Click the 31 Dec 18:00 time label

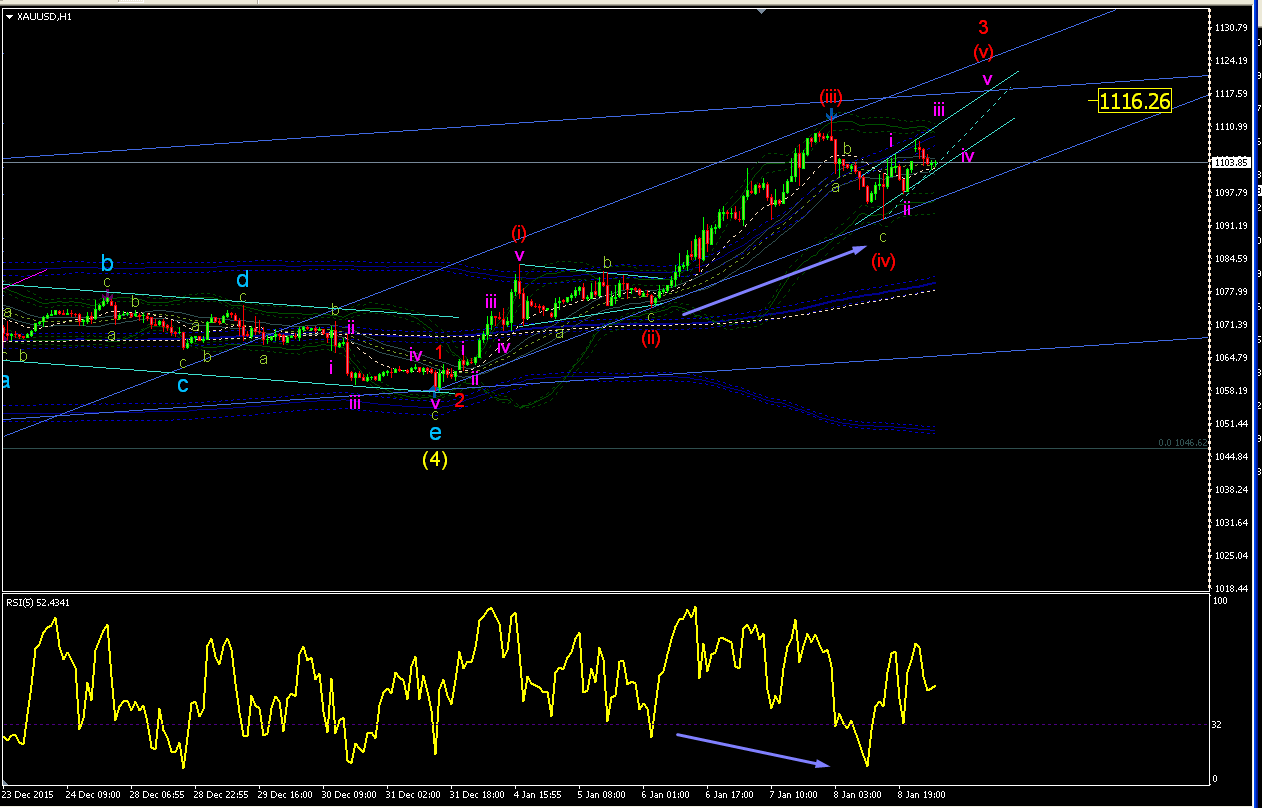[475, 795]
